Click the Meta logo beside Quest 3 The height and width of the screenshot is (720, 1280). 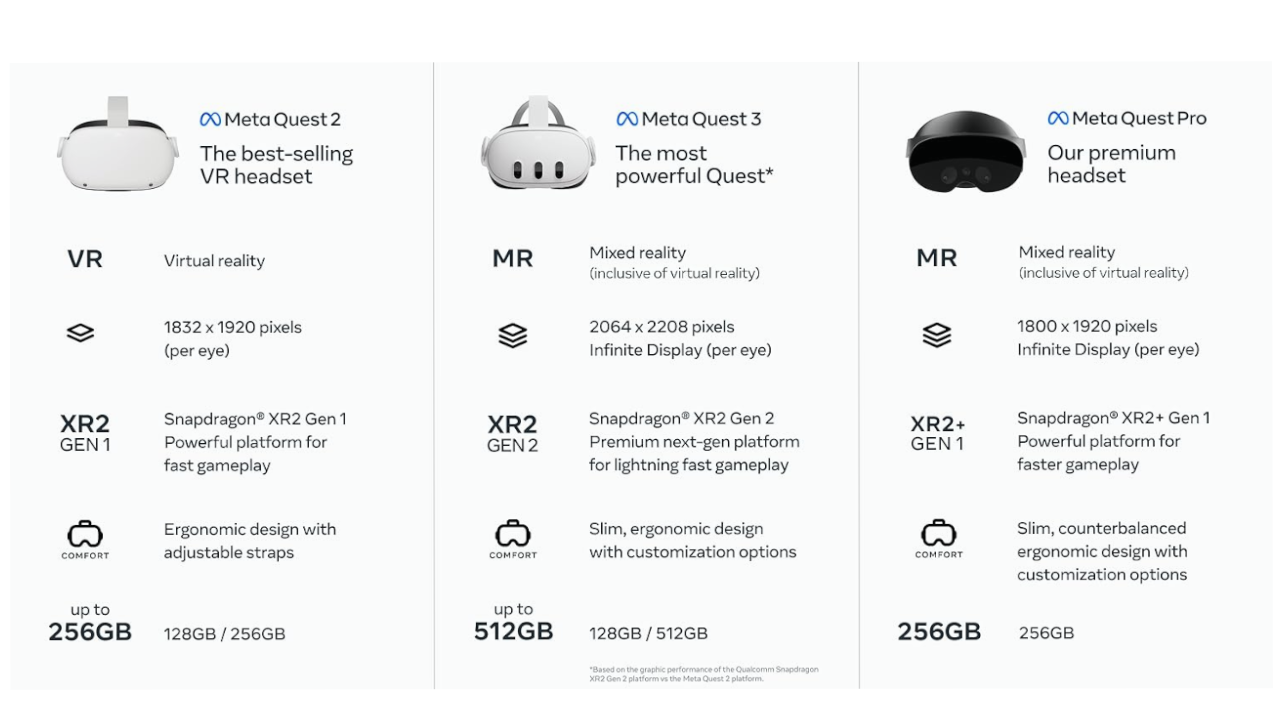pos(627,120)
